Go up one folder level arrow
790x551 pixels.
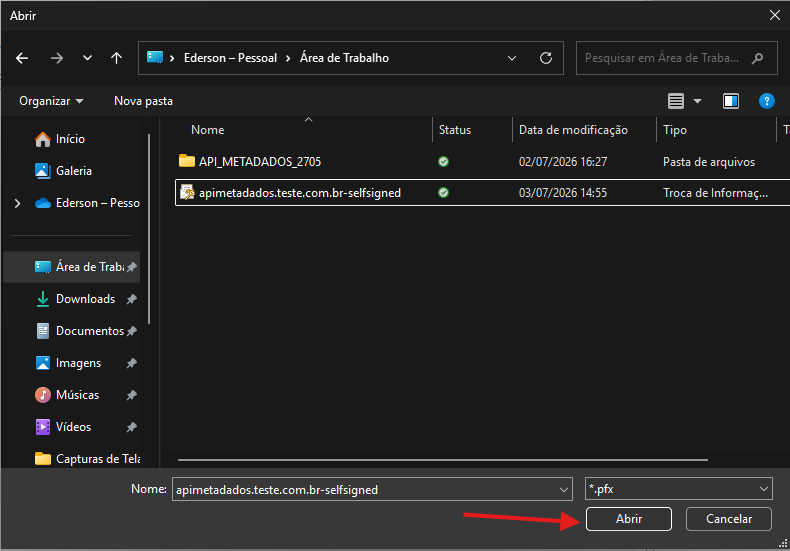tap(116, 58)
